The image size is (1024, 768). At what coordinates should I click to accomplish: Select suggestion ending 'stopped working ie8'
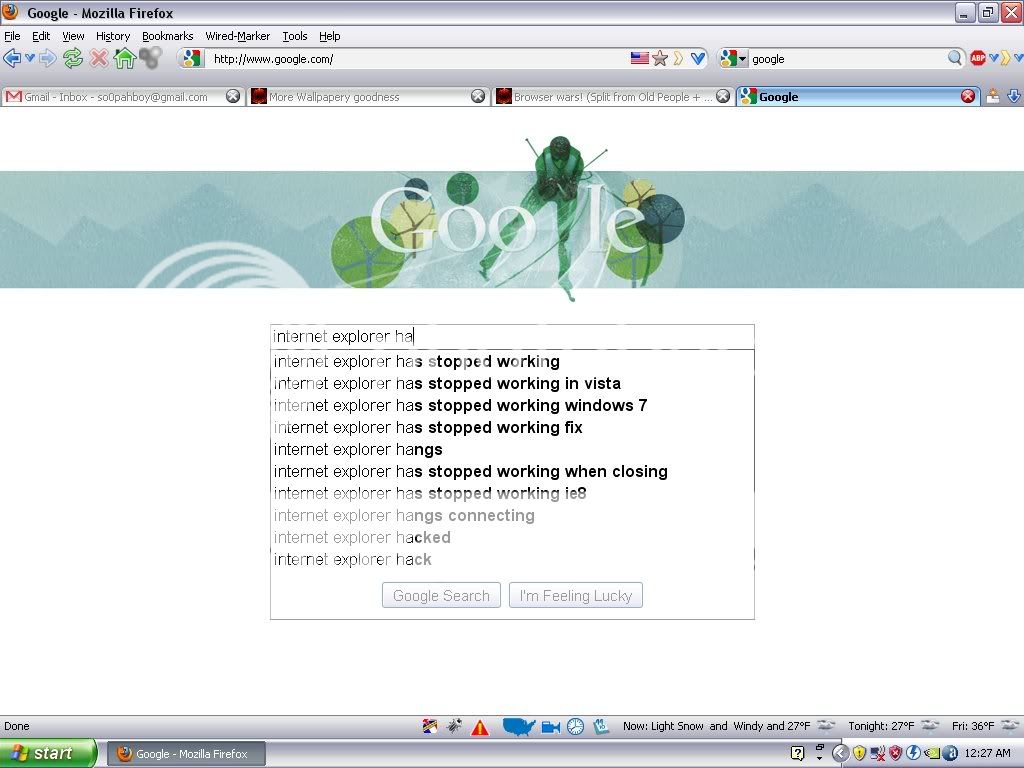(512, 494)
